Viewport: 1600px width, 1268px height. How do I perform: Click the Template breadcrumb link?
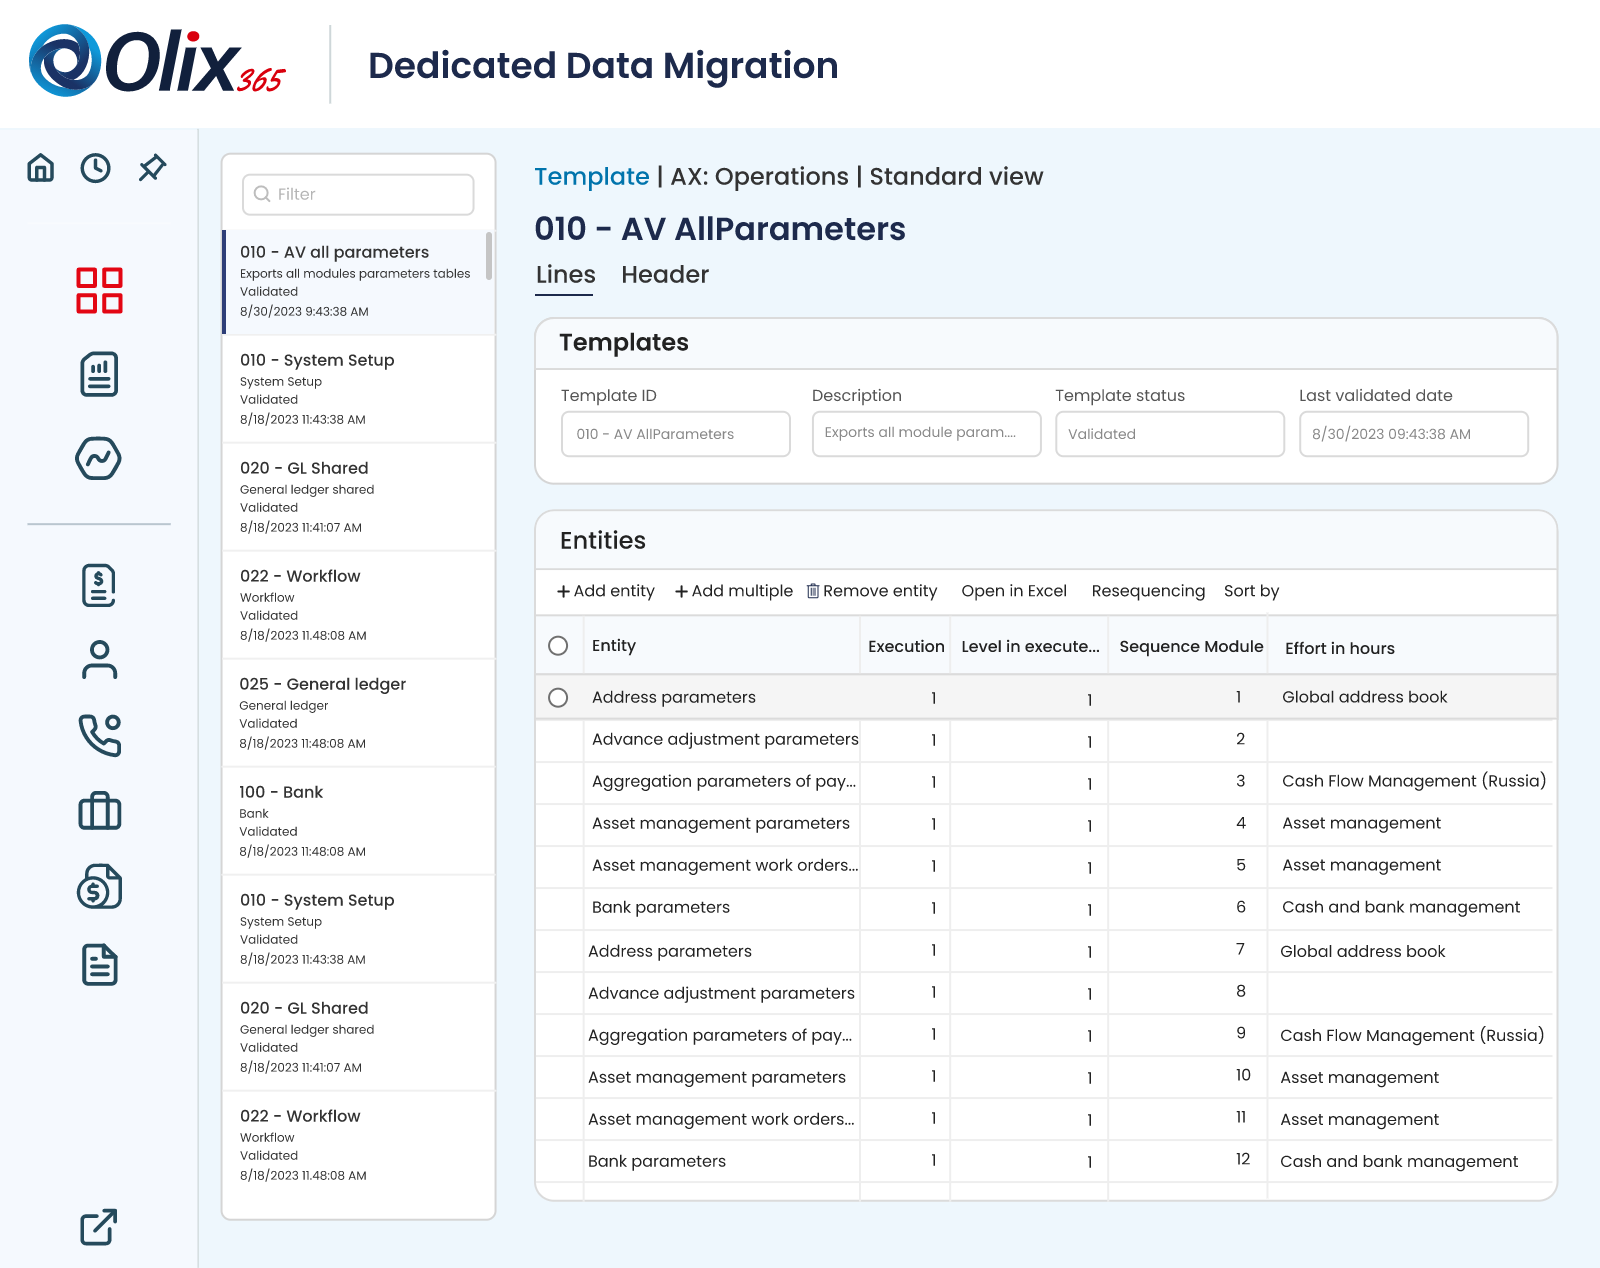pyautogui.click(x=591, y=177)
